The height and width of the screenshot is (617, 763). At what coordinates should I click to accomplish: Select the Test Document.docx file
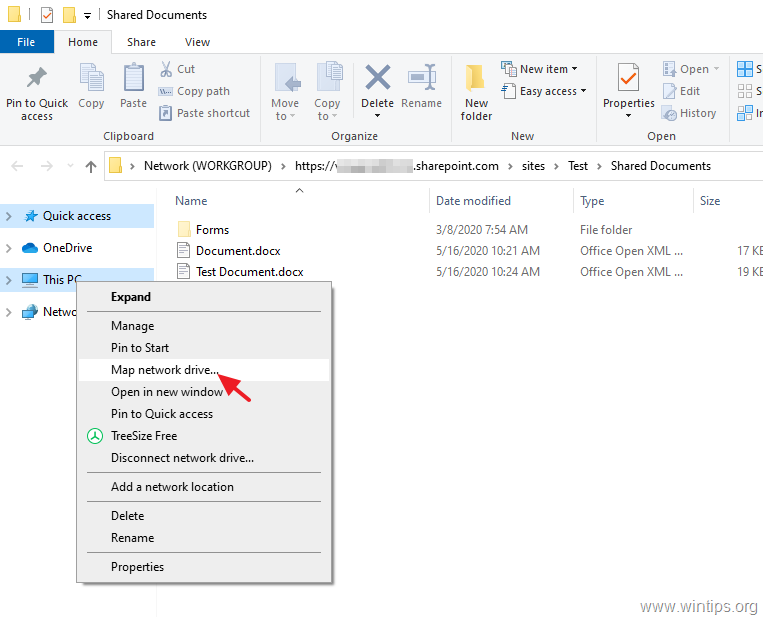coord(249,272)
